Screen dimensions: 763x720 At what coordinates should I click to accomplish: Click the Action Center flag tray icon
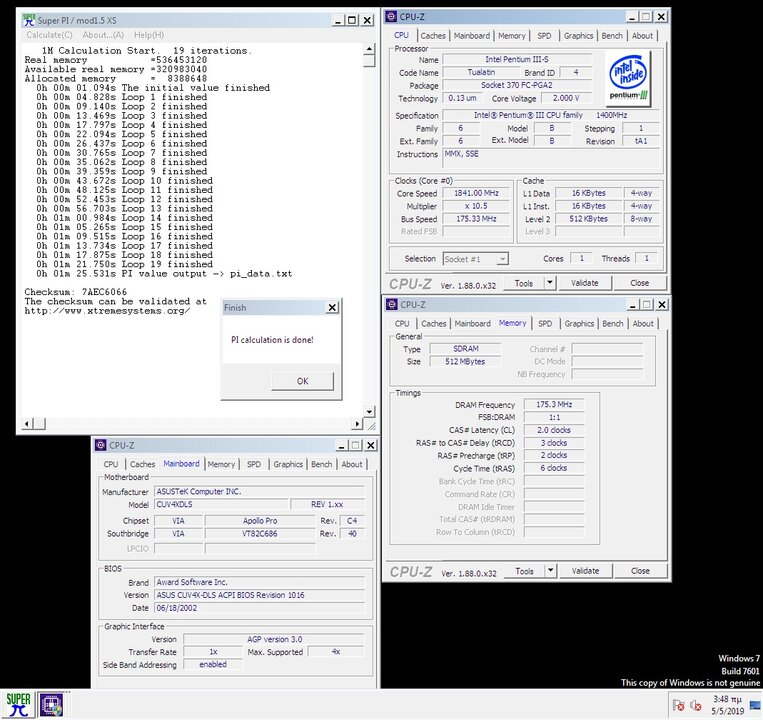coord(678,705)
